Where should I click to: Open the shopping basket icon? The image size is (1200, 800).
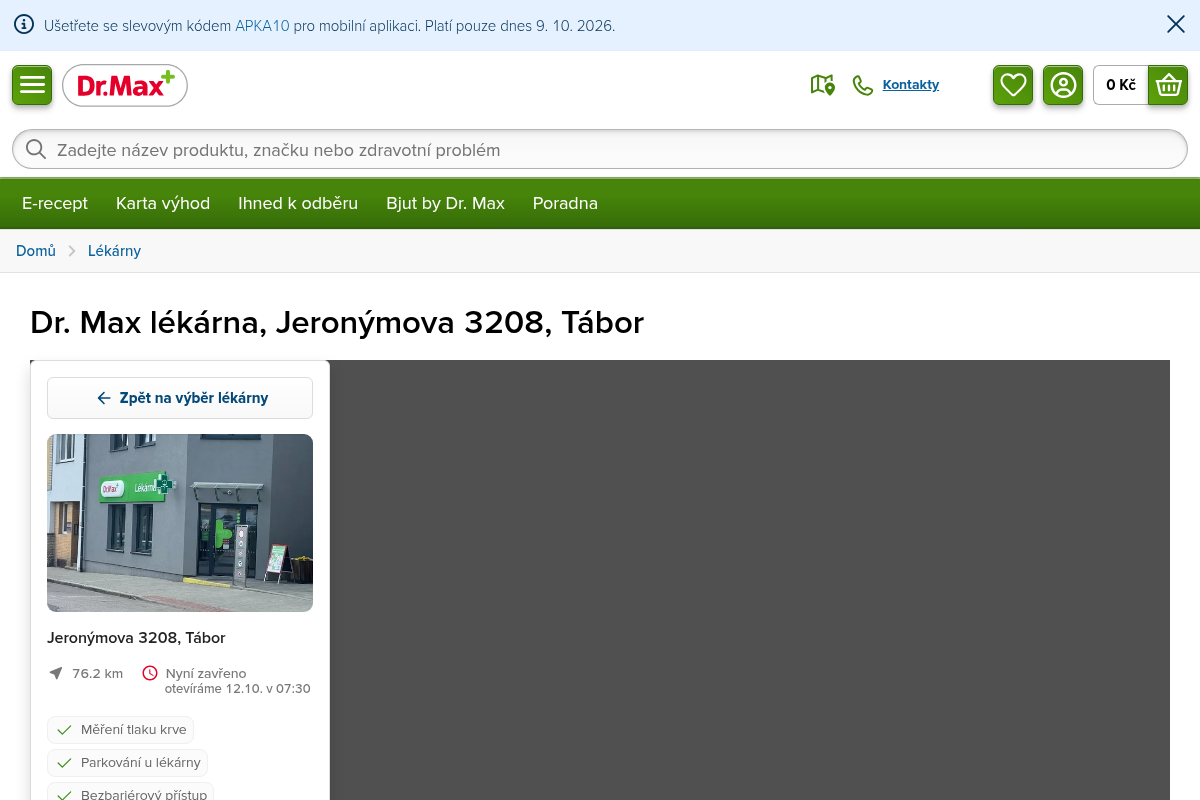tap(1168, 85)
